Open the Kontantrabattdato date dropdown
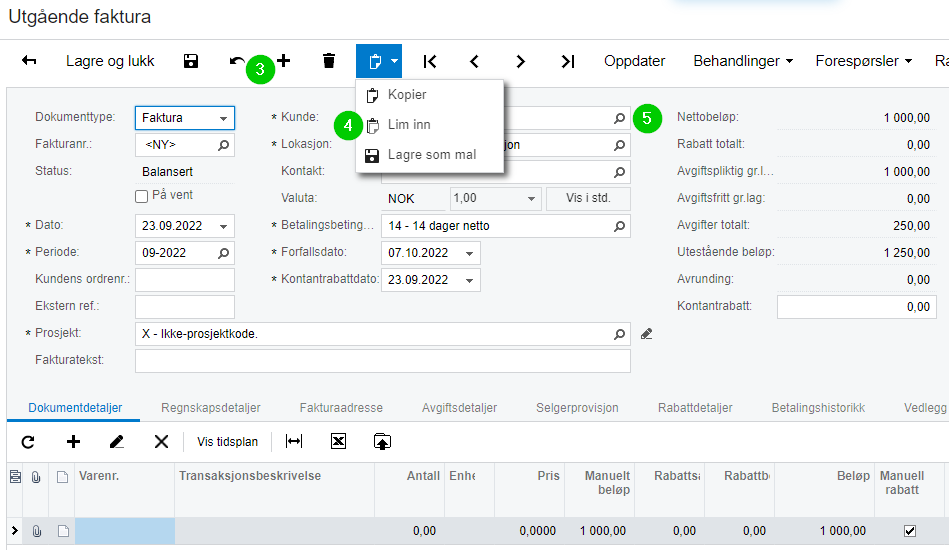The height and width of the screenshot is (550, 949). click(x=470, y=280)
